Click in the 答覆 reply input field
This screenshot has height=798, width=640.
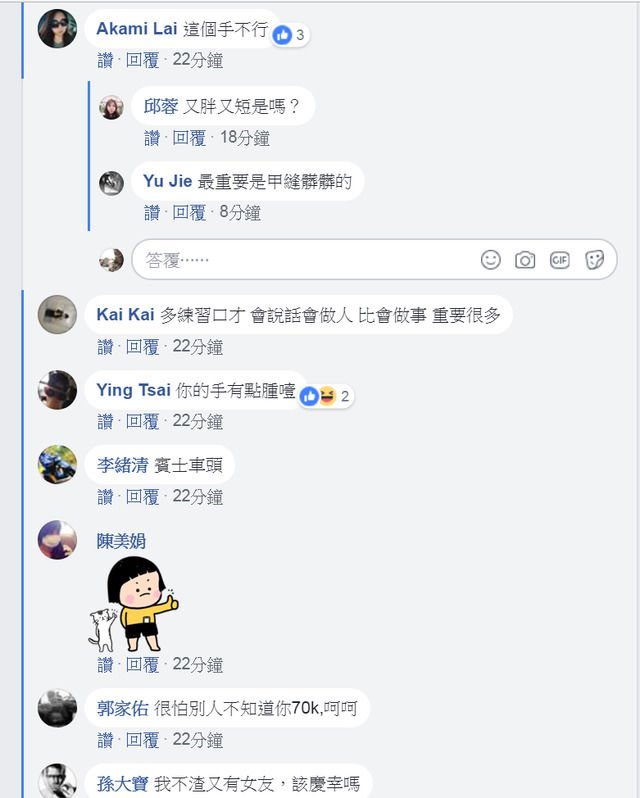pyautogui.click(x=305, y=260)
